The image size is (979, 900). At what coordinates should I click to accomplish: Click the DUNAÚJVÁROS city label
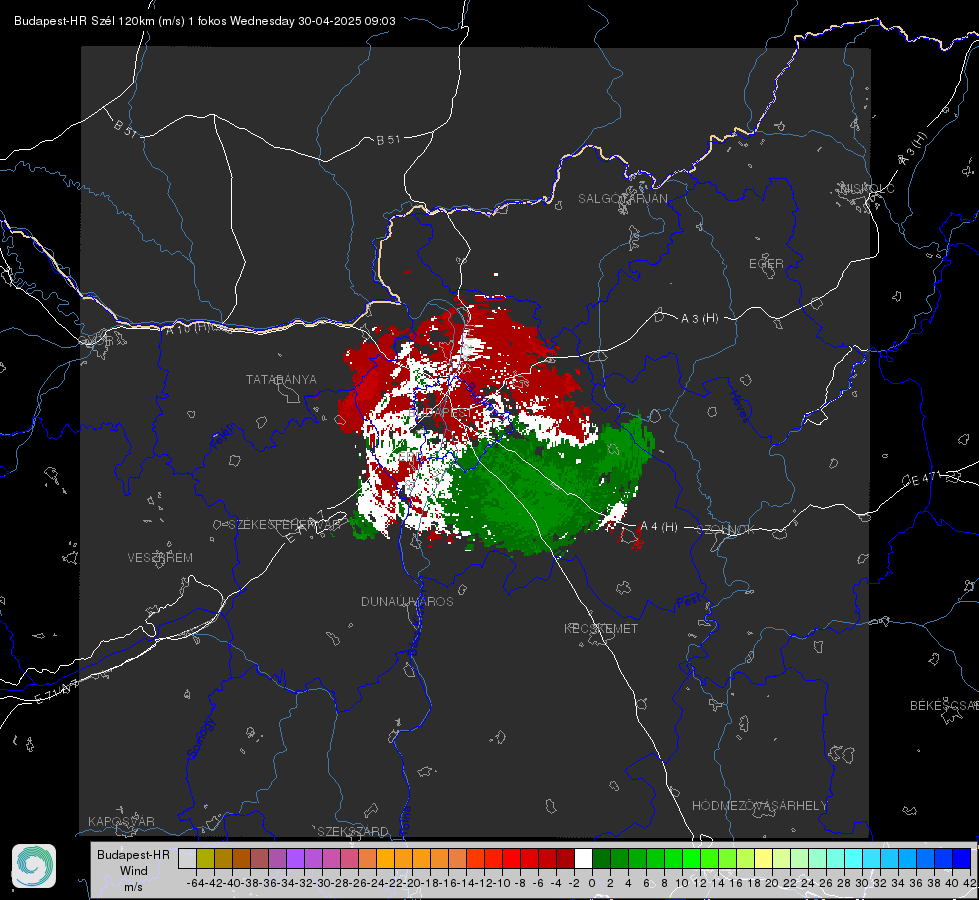click(407, 601)
